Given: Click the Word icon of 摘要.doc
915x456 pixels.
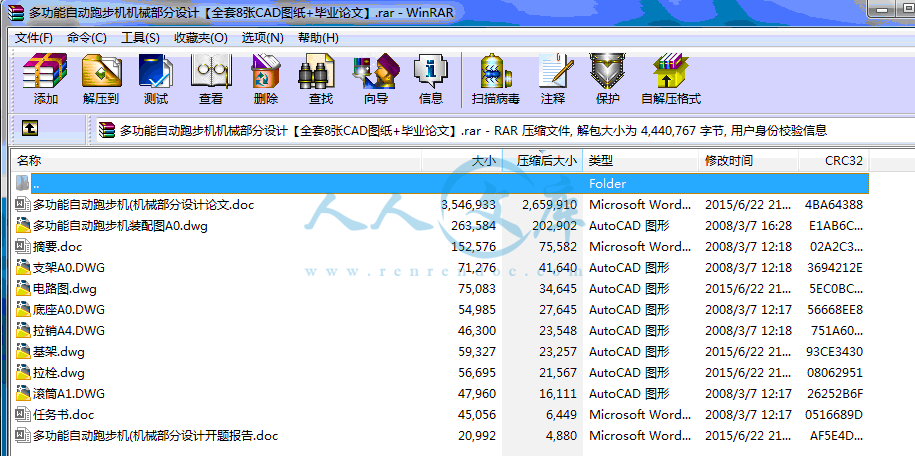Looking at the screenshot, I should point(23,246).
